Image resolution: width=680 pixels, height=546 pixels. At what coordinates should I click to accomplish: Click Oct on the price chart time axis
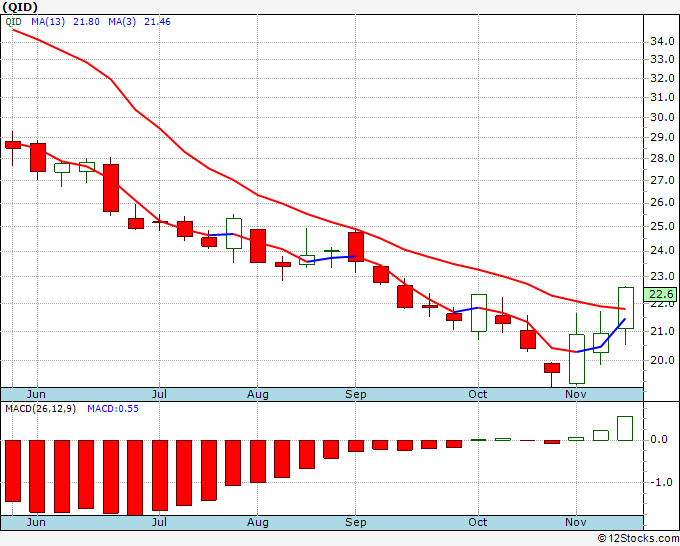click(477, 394)
